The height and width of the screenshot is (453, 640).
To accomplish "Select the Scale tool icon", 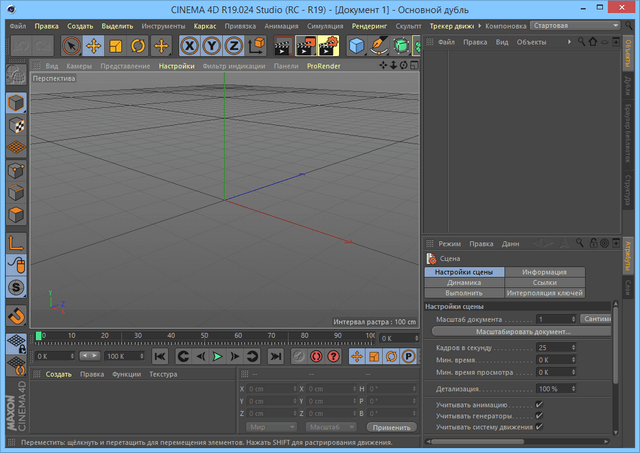I will click(x=115, y=45).
